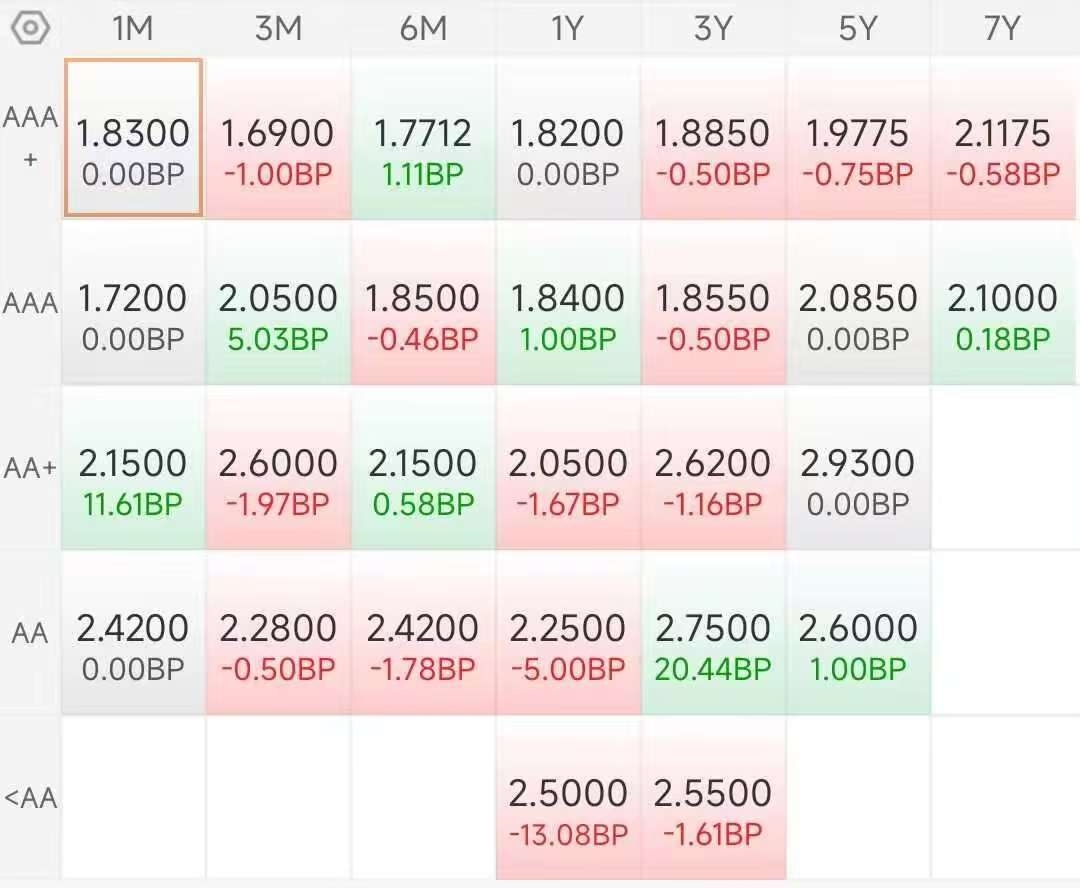Open the hexagon settings icon
The image size is (1080, 888).
pyautogui.click(x=31, y=28)
